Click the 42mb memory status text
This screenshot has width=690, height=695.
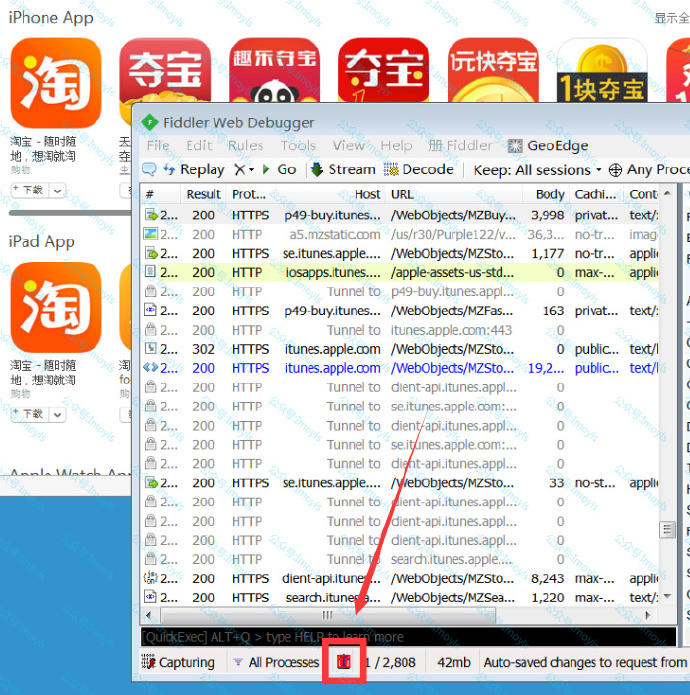[454, 662]
